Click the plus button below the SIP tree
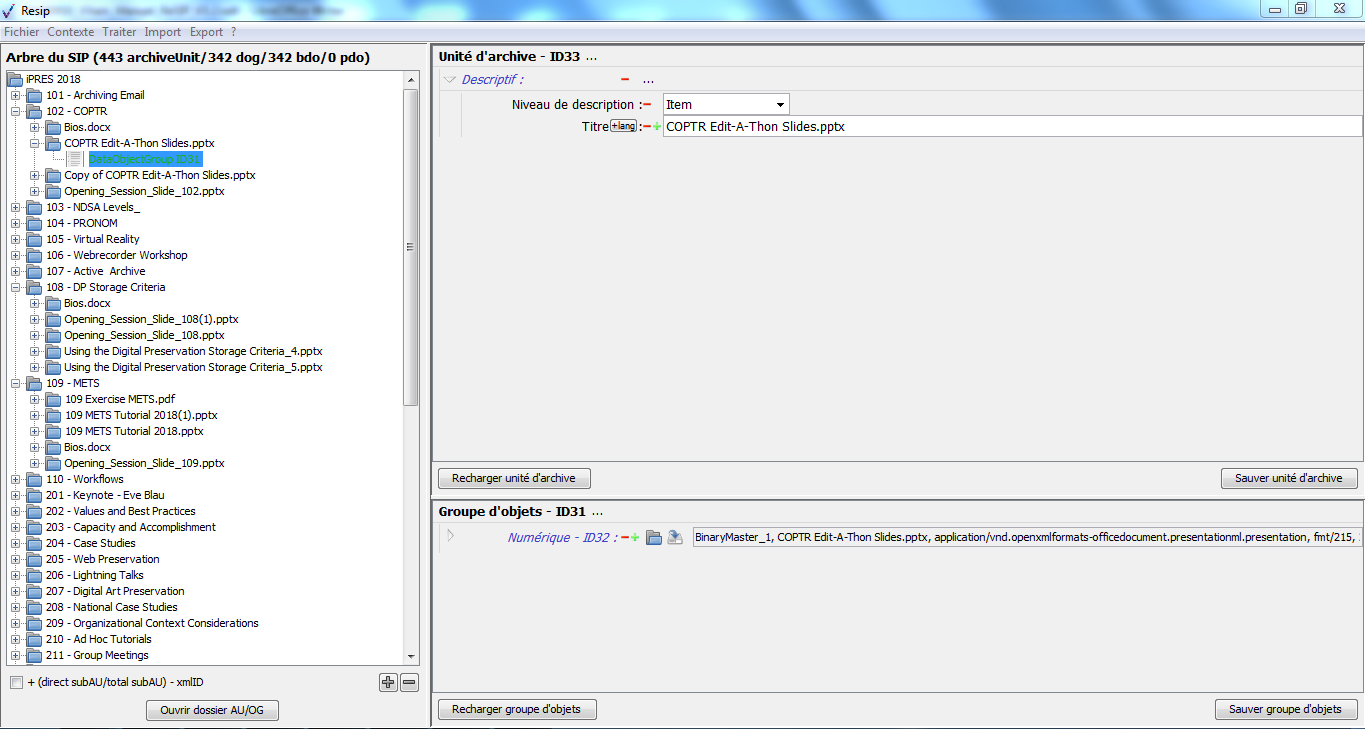The image size is (1365, 729). tap(388, 683)
